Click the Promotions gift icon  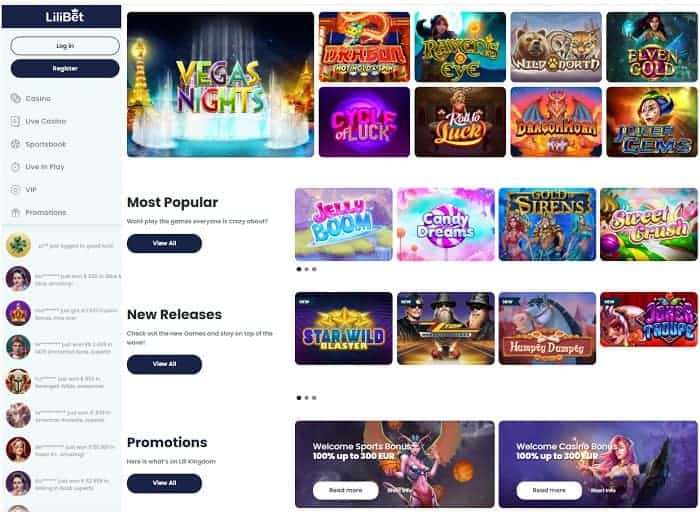point(16,212)
